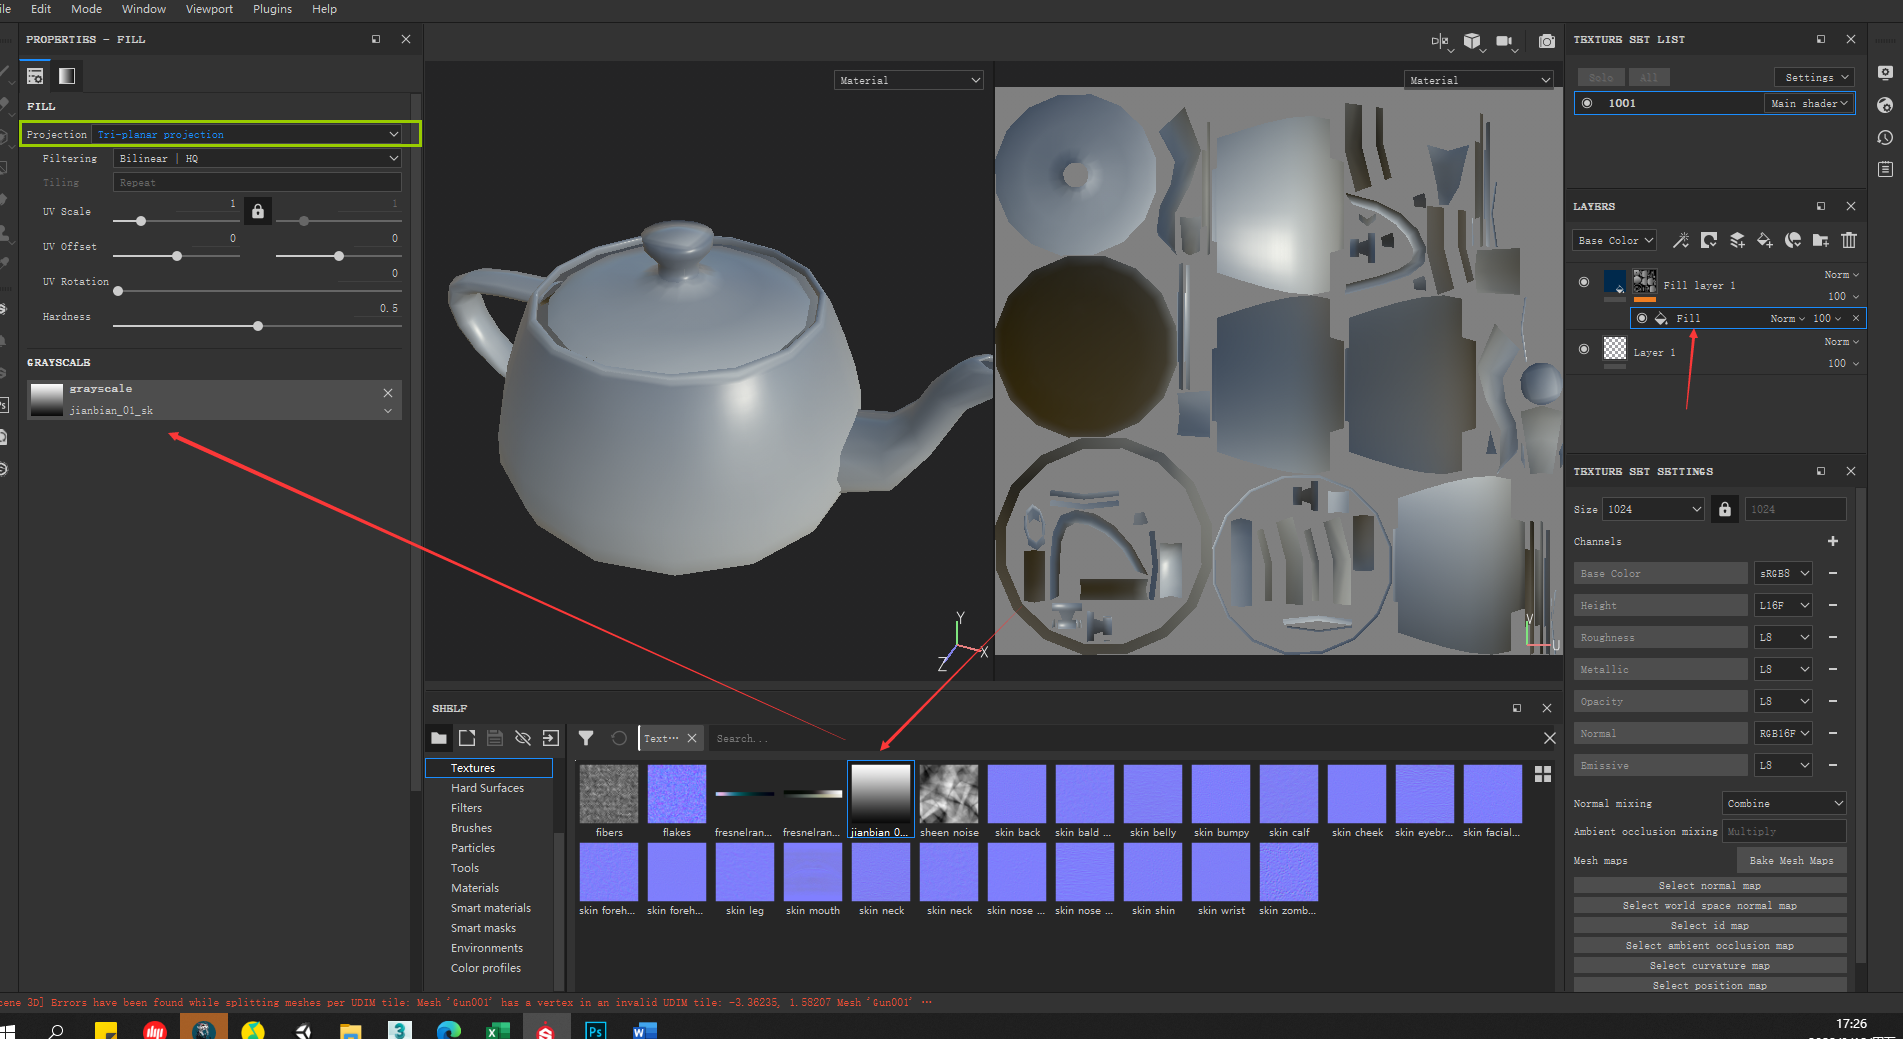Open the Settings dropdown in Texture Set List
1903x1039 pixels.
[1815, 77]
